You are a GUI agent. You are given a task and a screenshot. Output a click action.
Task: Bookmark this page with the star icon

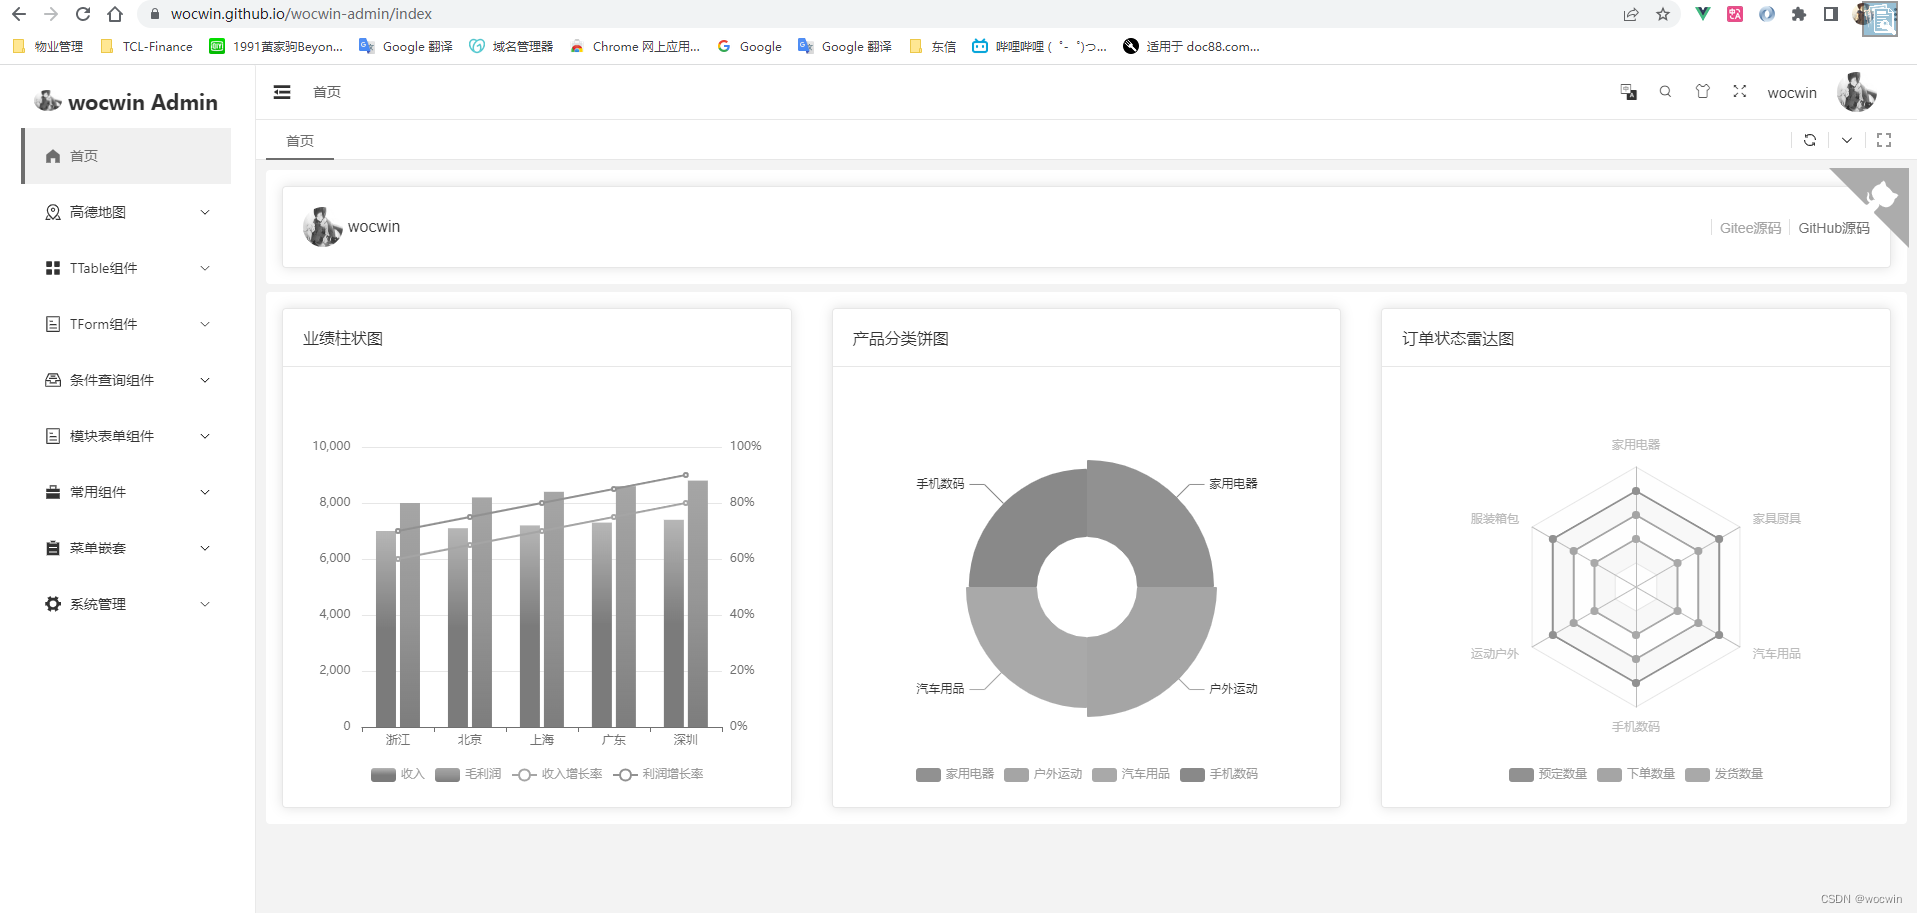pyautogui.click(x=1663, y=14)
